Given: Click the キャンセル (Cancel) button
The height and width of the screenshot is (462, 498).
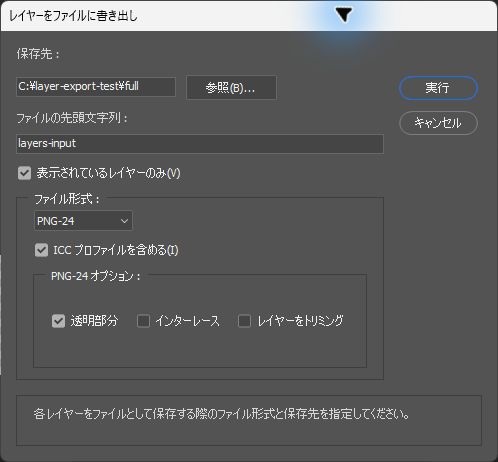Looking at the screenshot, I should (x=438, y=123).
